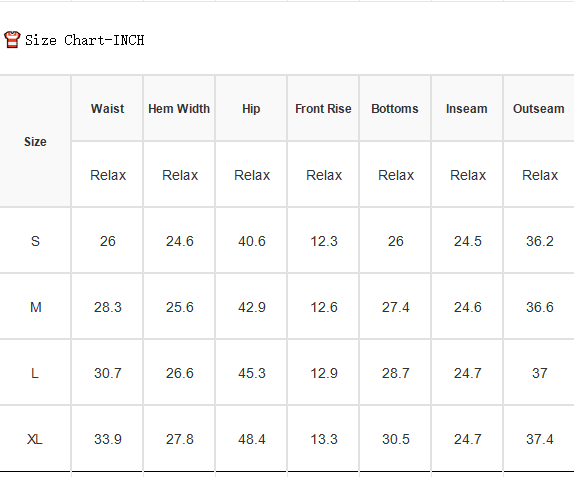Viewport: 574px width, 477px height.
Task: Select the Hem Width column header
Action: click(179, 108)
